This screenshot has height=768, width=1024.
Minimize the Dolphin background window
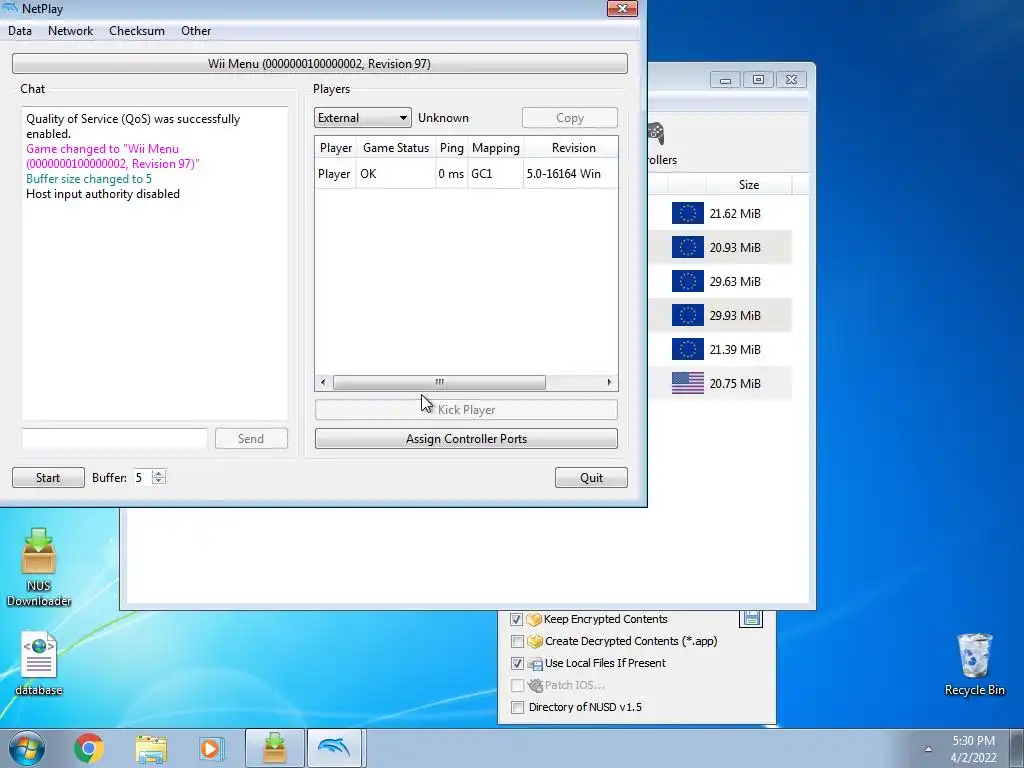point(725,80)
